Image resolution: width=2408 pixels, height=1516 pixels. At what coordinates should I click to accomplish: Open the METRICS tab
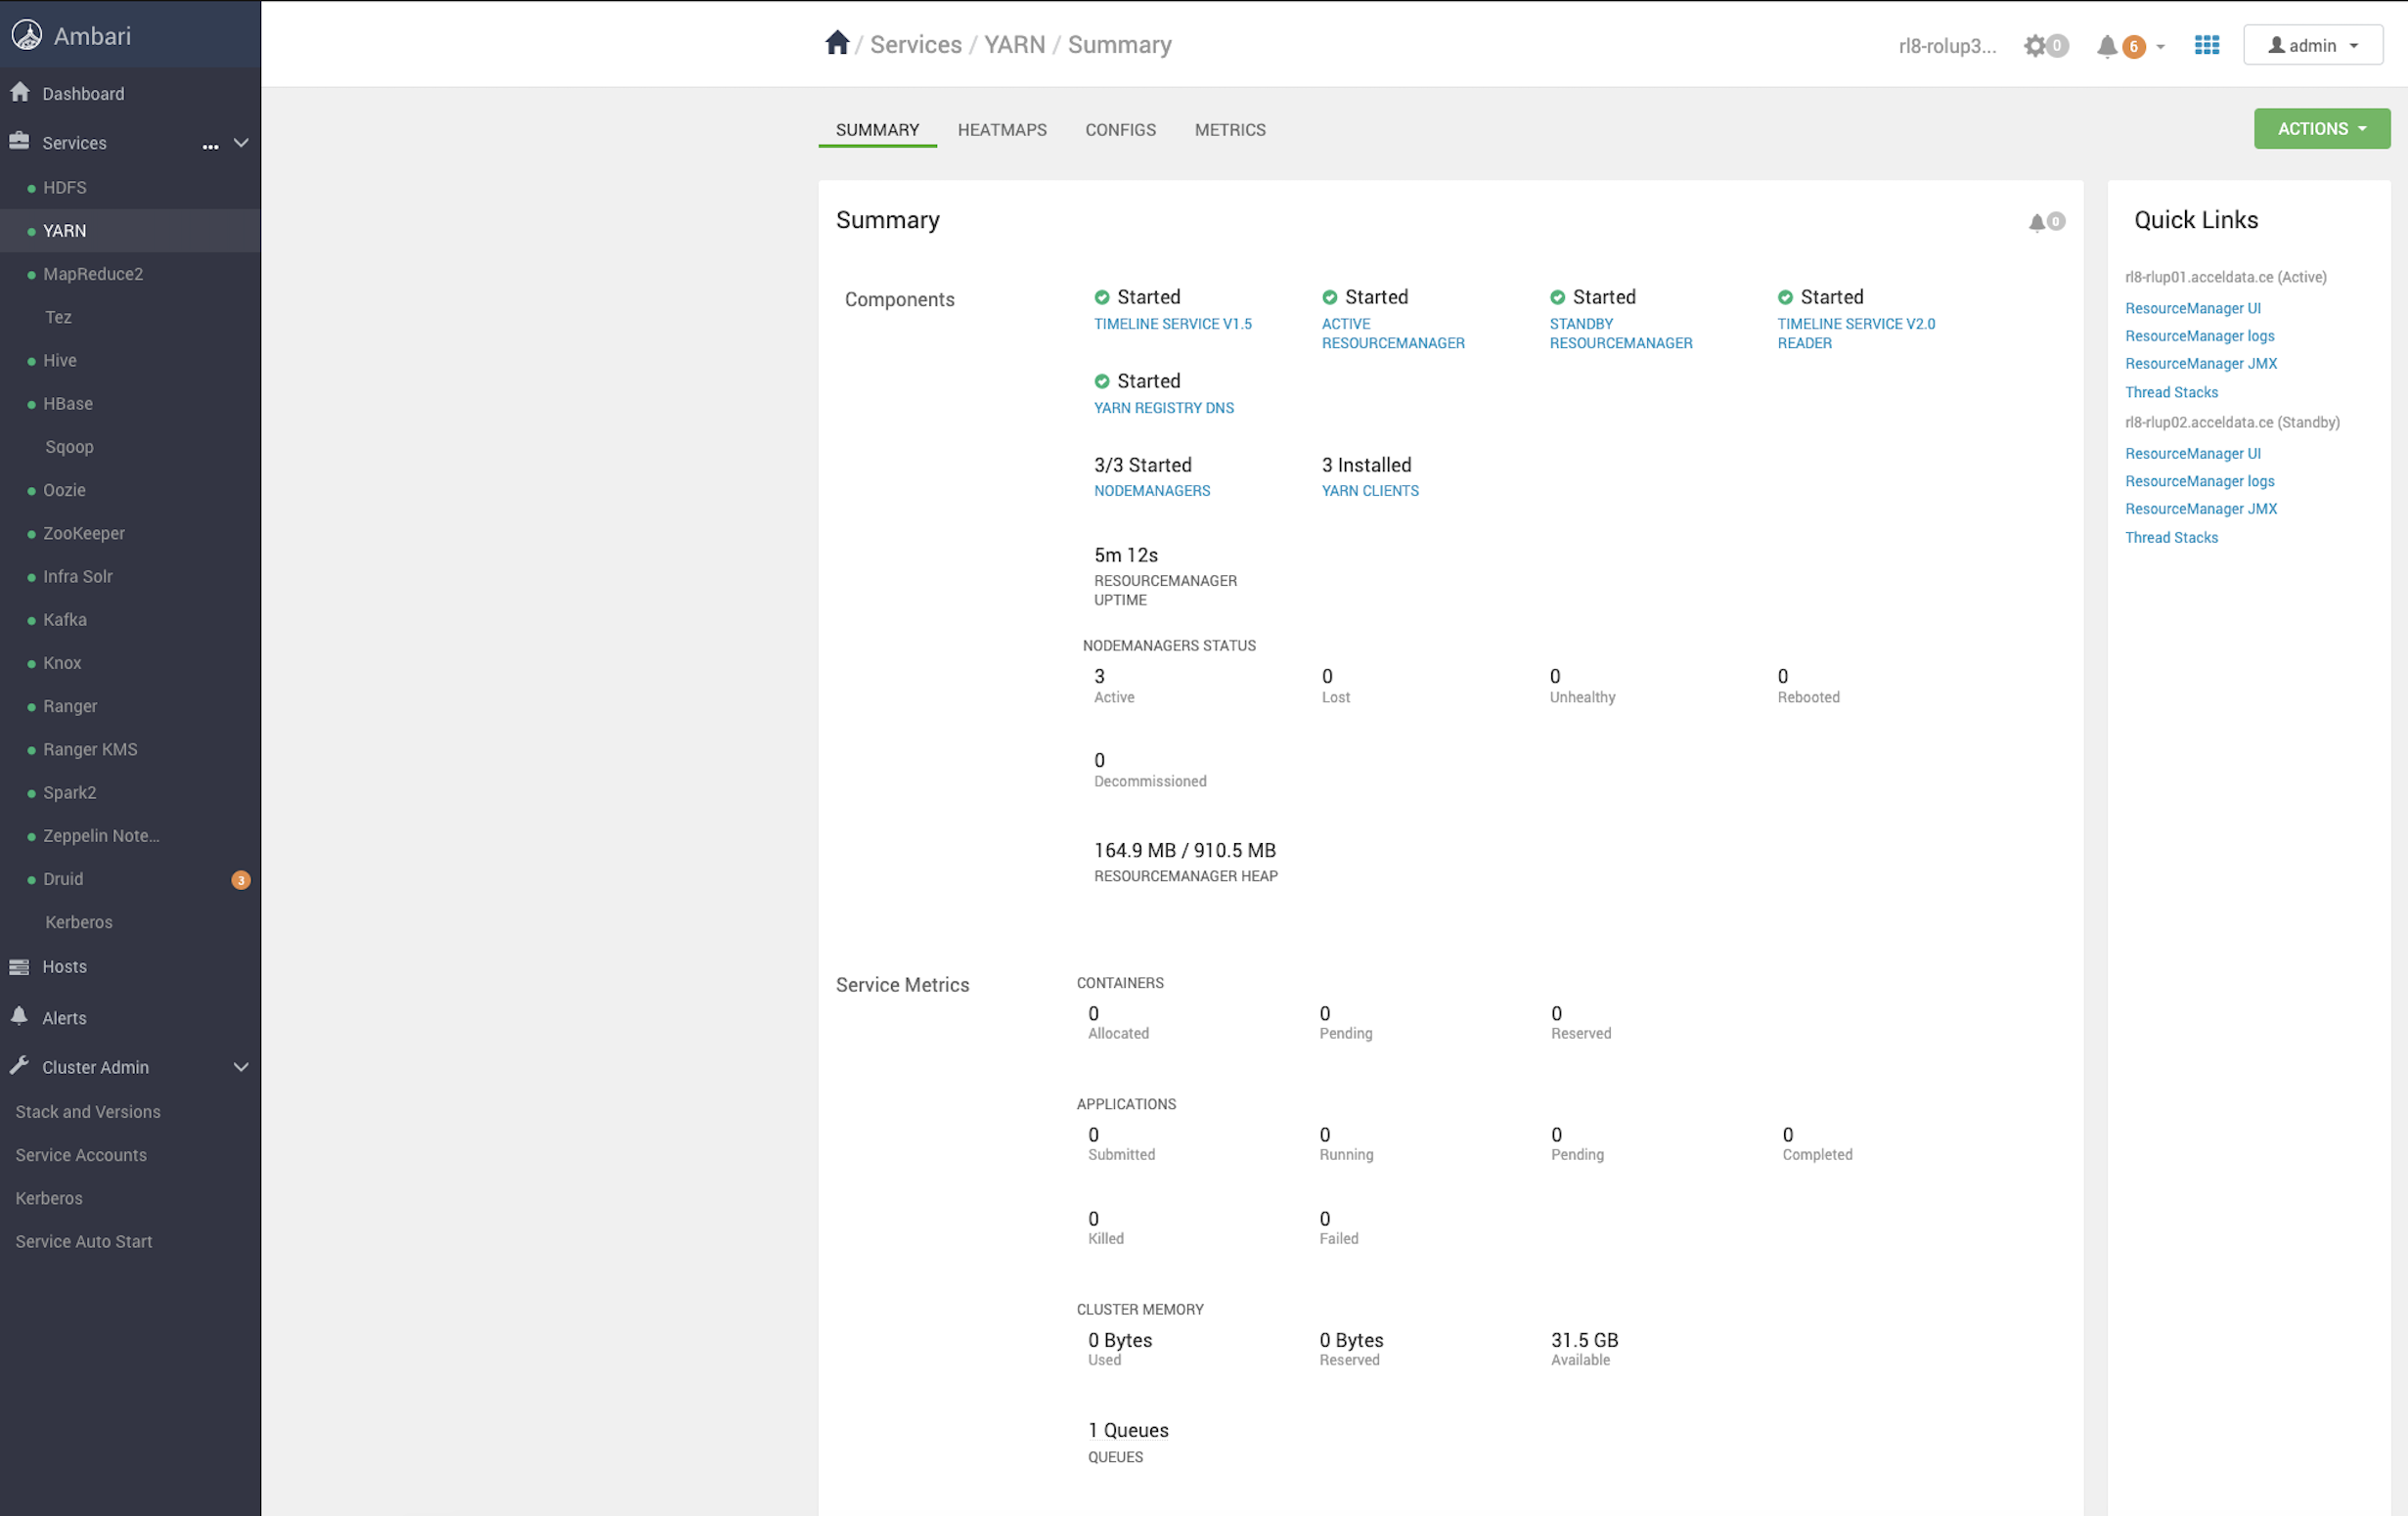(1230, 130)
